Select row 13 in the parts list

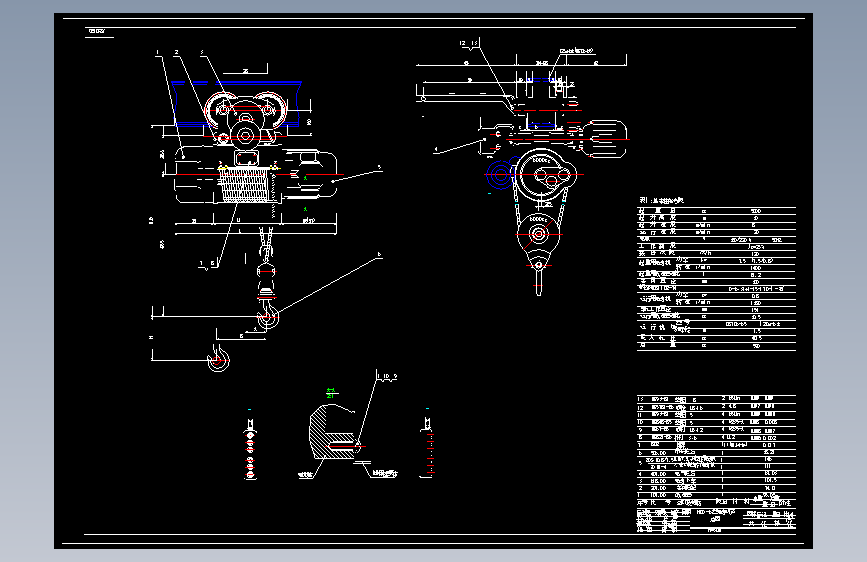pos(716,399)
